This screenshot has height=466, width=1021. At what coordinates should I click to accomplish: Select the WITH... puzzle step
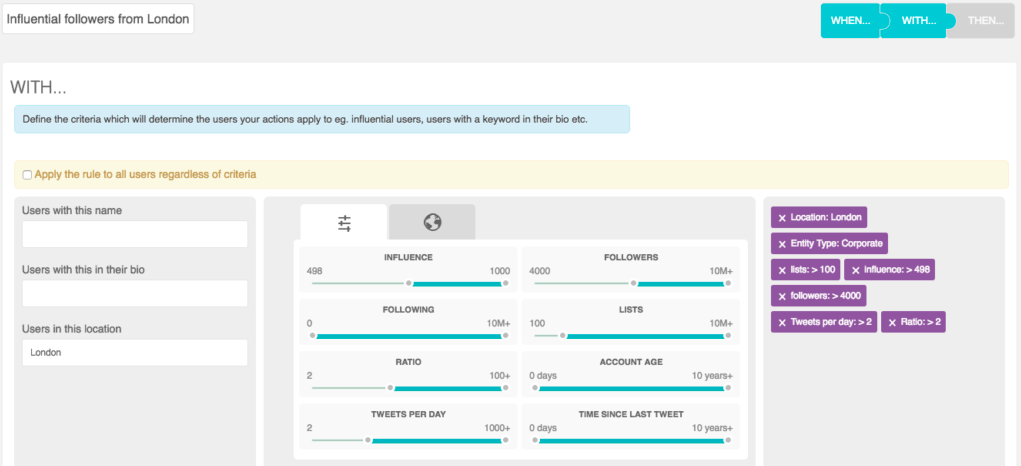click(918, 20)
